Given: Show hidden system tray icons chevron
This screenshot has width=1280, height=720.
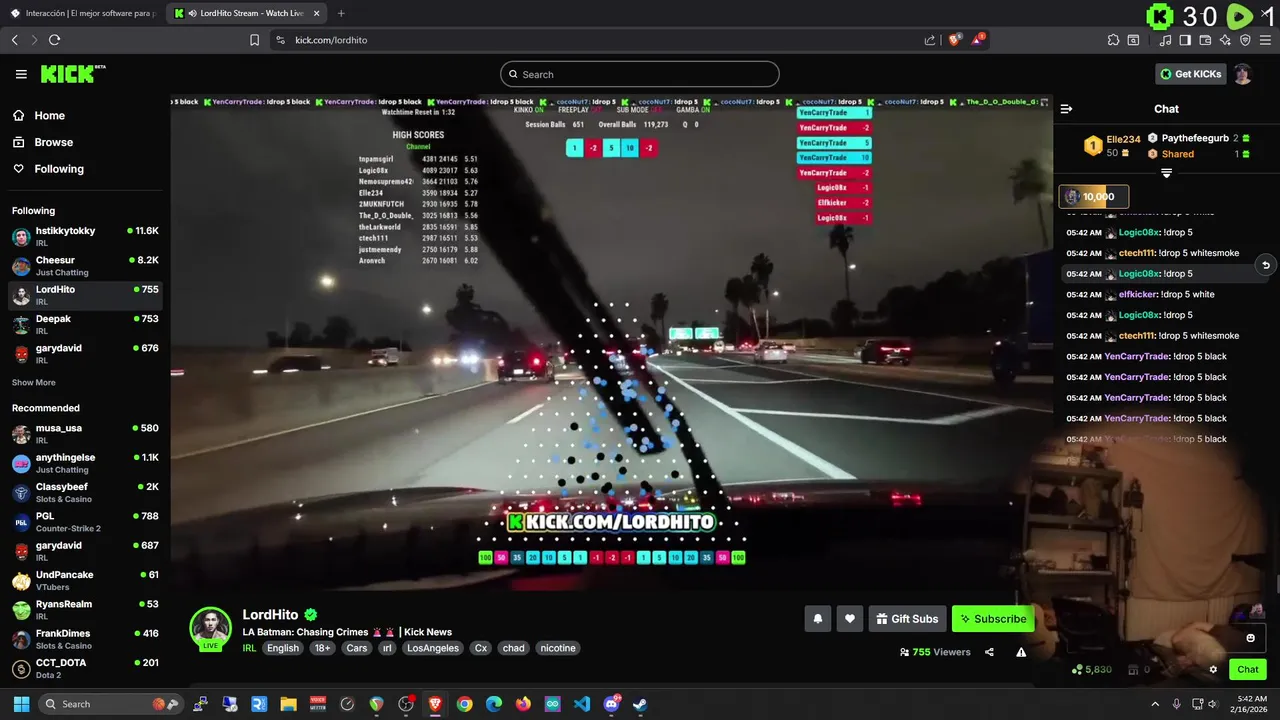Looking at the screenshot, I should [x=1155, y=704].
